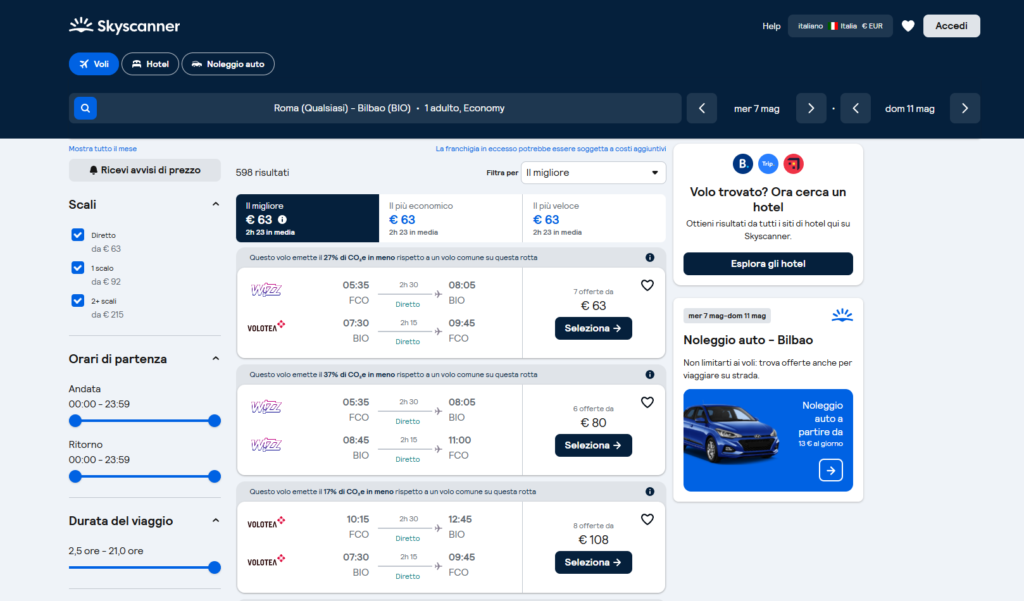This screenshot has width=1024, height=601.
Task: Select the Il più veloce sorting tab
Action: click(x=594, y=218)
